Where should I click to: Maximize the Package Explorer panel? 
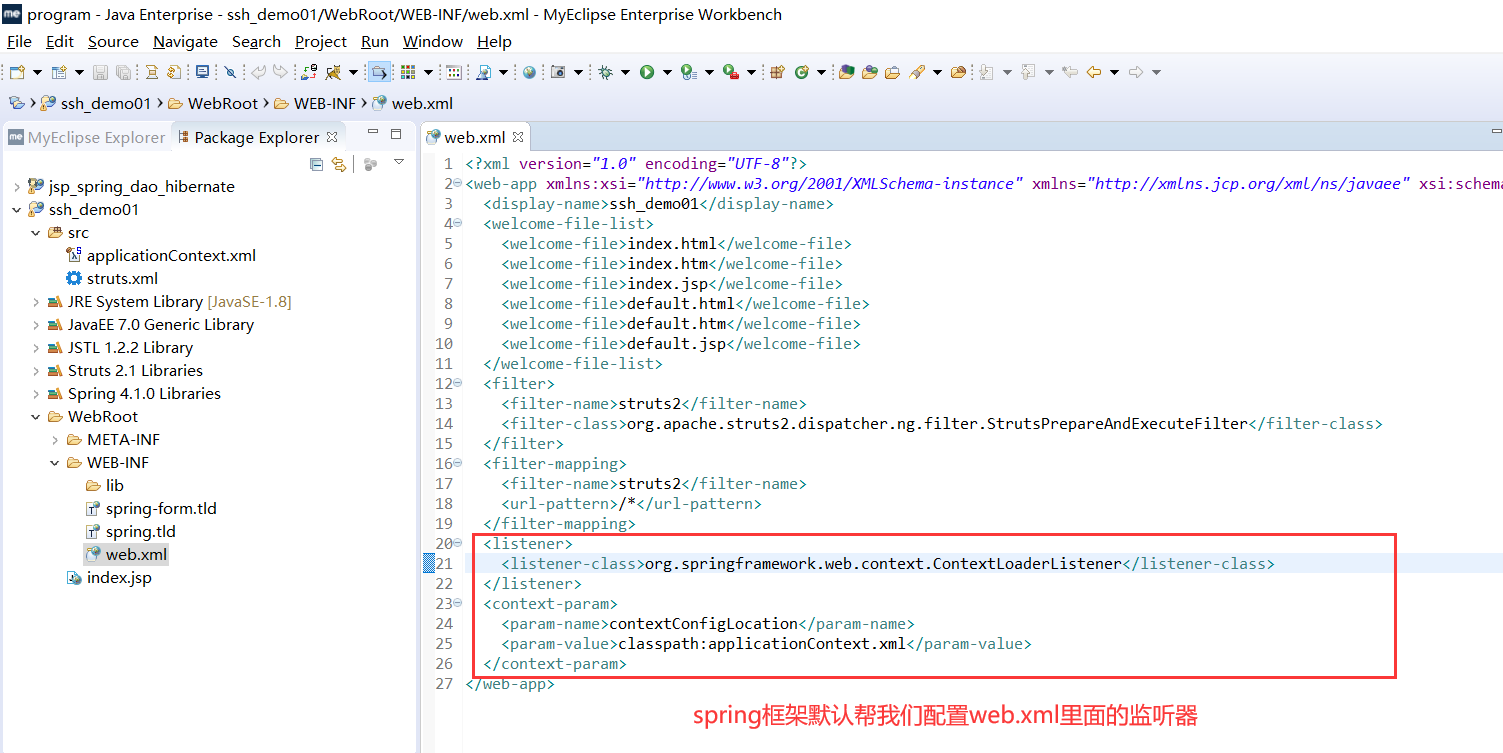[x=396, y=132]
